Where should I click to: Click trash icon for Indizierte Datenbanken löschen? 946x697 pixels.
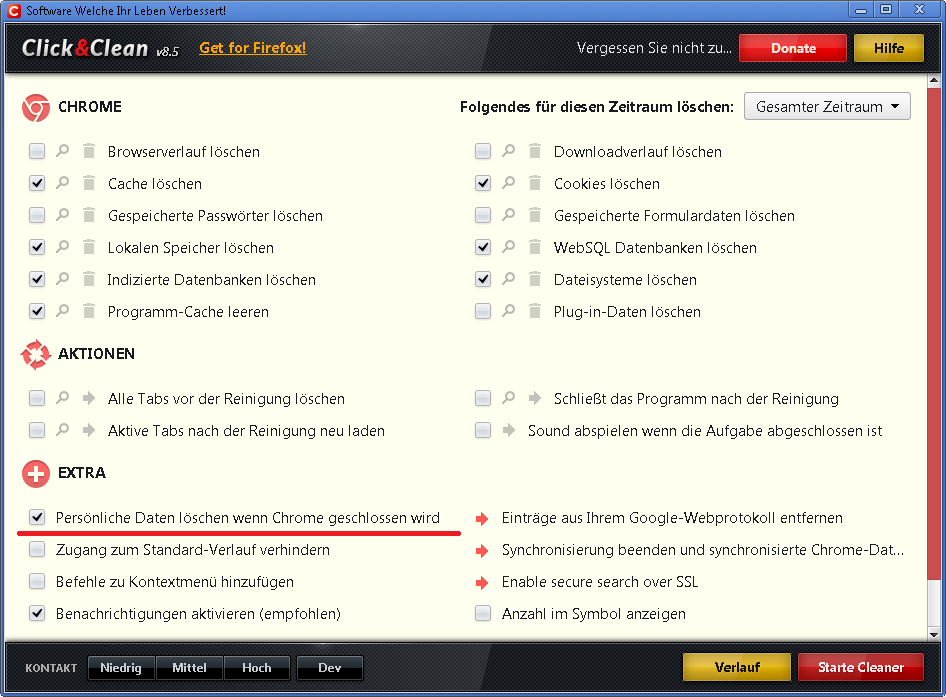pyautogui.click(x=89, y=279)
